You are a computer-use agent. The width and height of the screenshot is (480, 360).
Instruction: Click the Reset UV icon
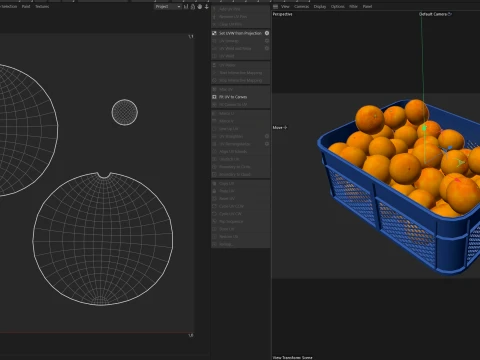point(214,199)
